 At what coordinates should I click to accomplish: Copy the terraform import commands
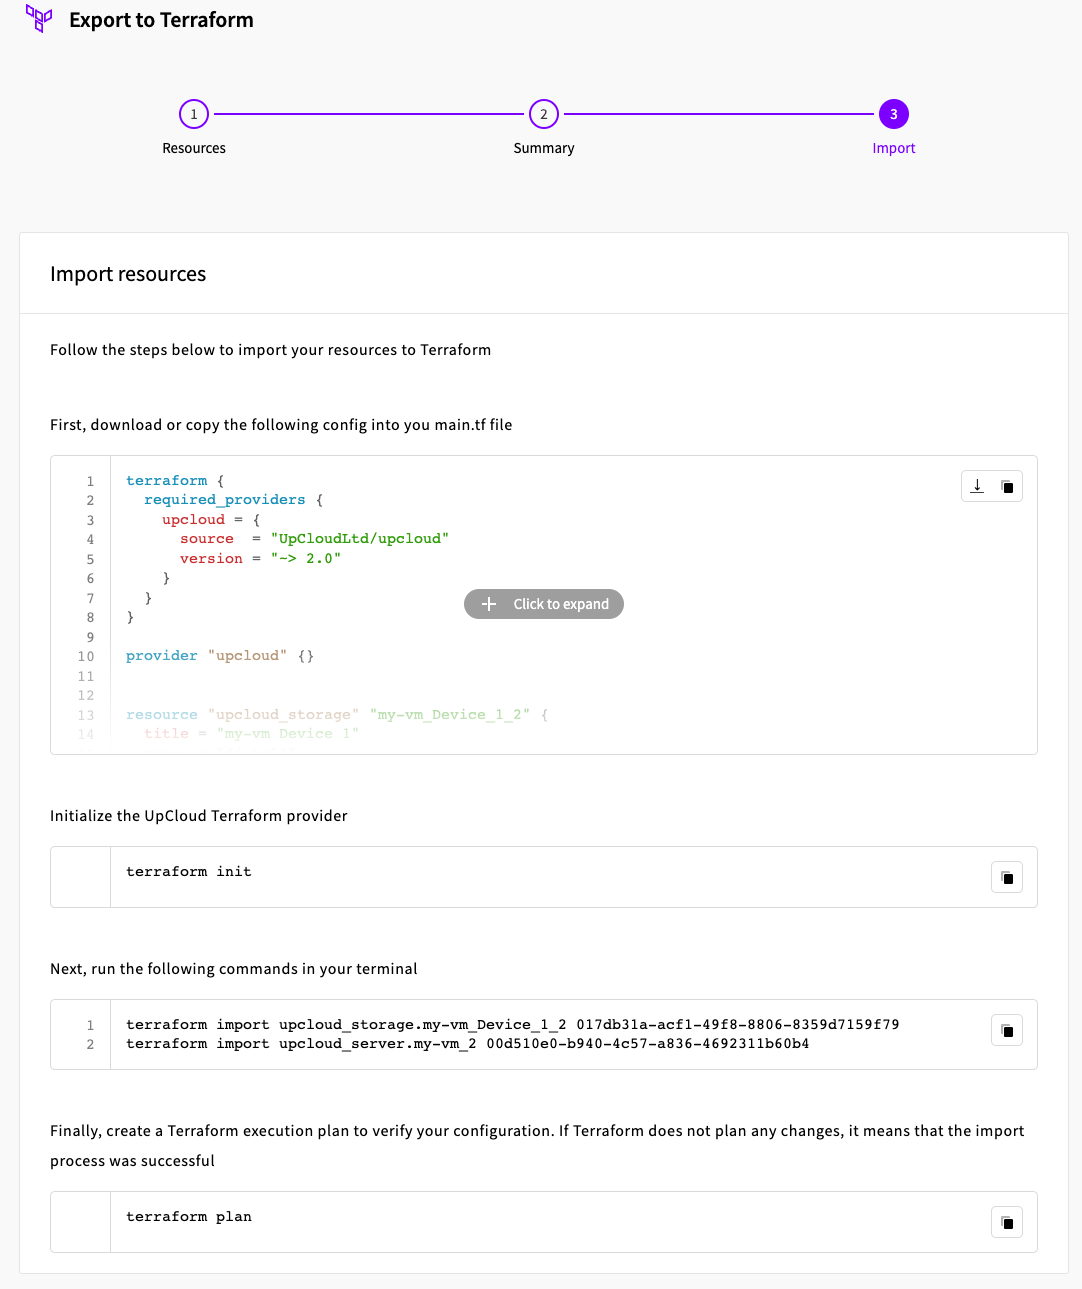pyautogui.click(x=1007, y=1030)
